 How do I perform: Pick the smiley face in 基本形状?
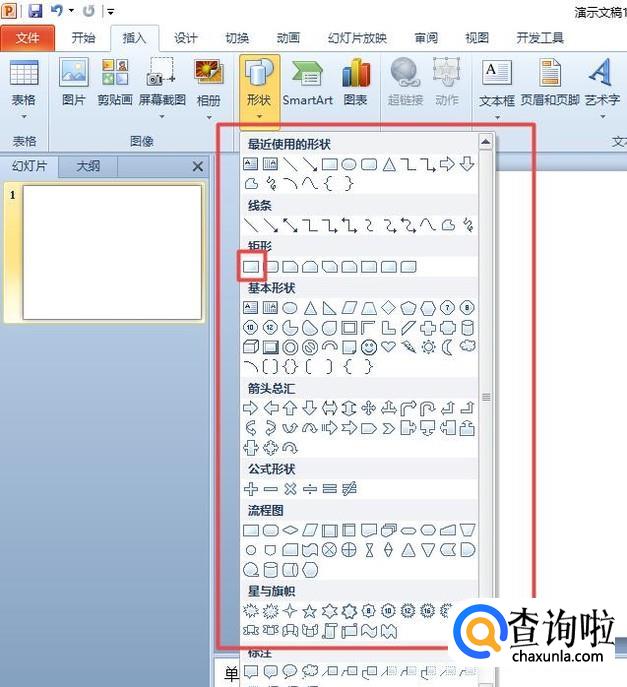(369, 347)
